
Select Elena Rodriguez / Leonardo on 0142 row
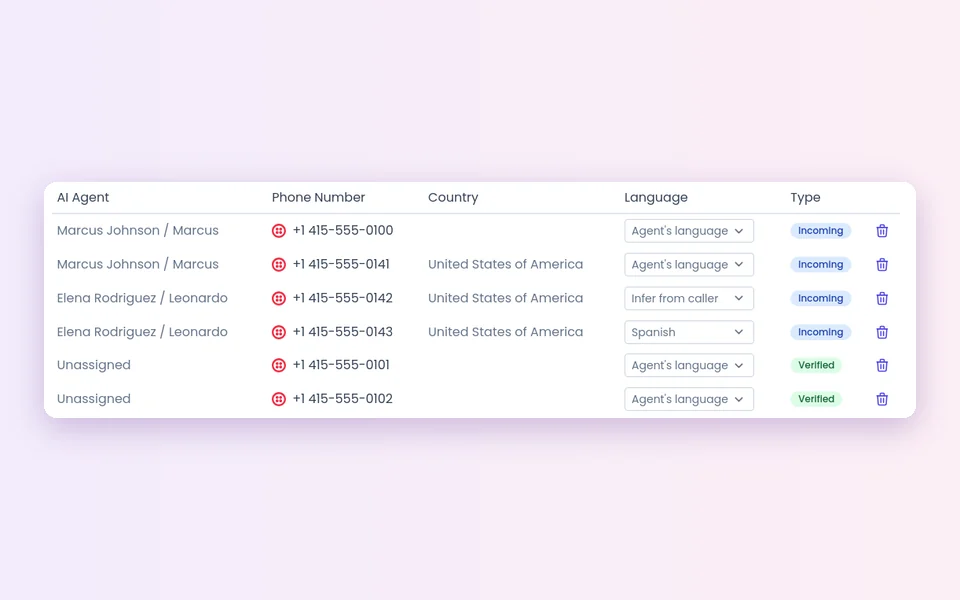[x=142, y=298]
